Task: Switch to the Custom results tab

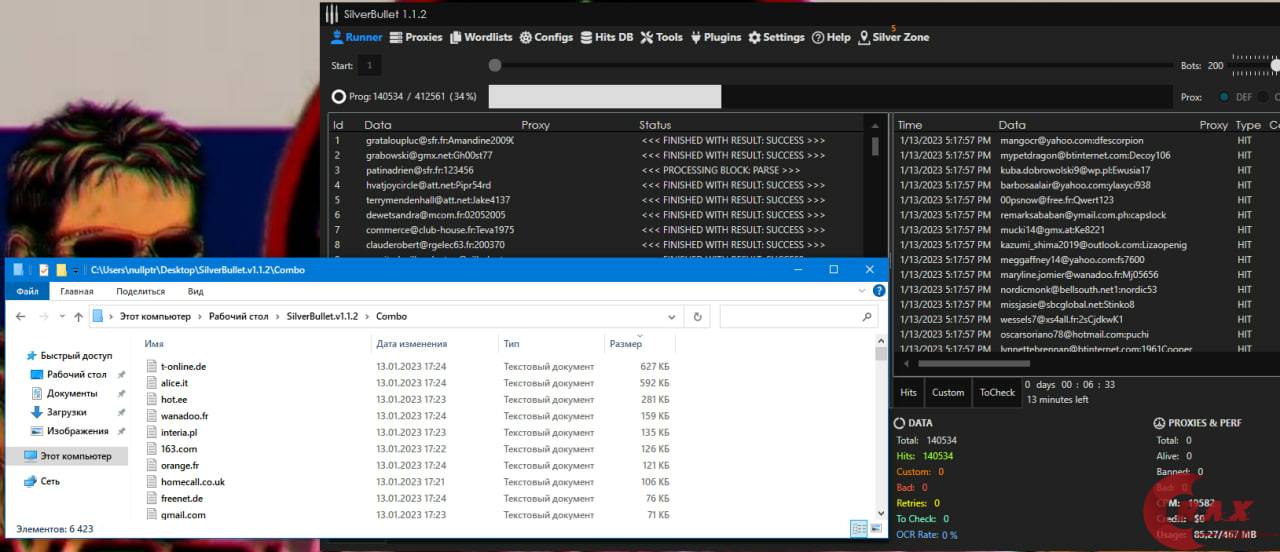Action: pos(947,393)
